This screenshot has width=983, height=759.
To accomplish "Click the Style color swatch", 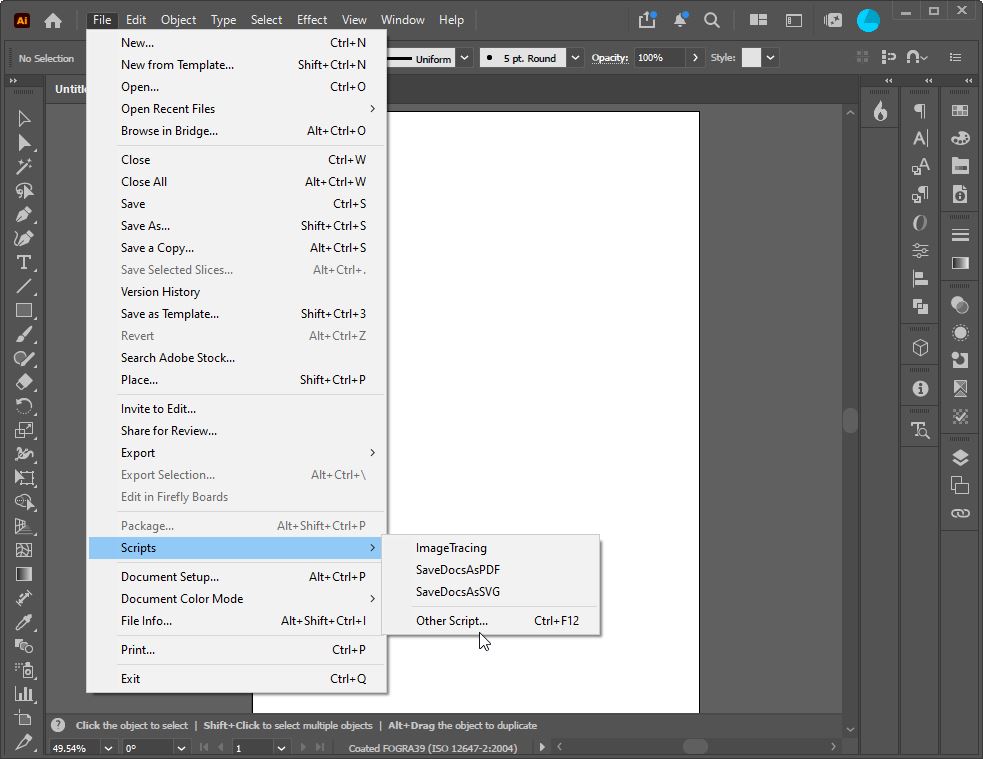I will [x=751, y=58].
